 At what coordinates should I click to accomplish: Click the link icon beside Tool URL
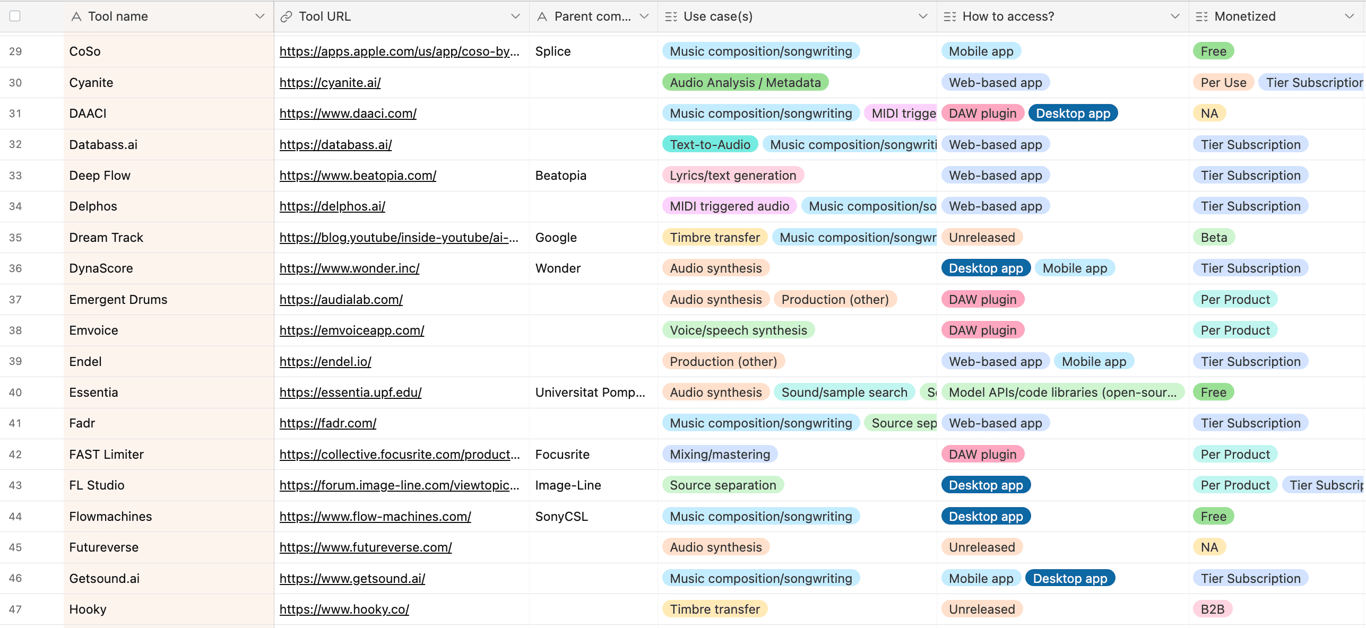[x=286, y=16]
